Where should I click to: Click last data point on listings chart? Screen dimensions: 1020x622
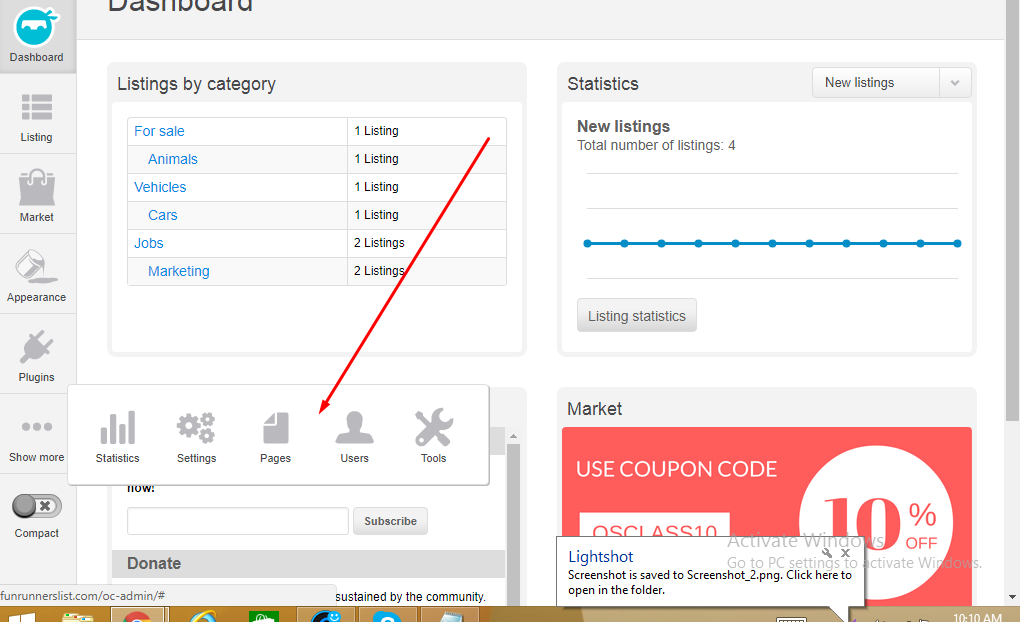pyautogui.click(x=958, y=243)
